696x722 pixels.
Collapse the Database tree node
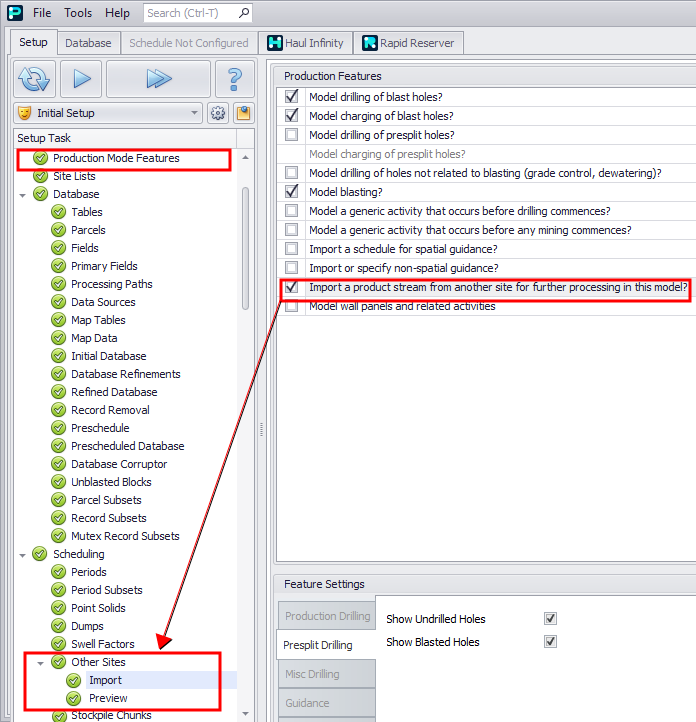(23, 195)
